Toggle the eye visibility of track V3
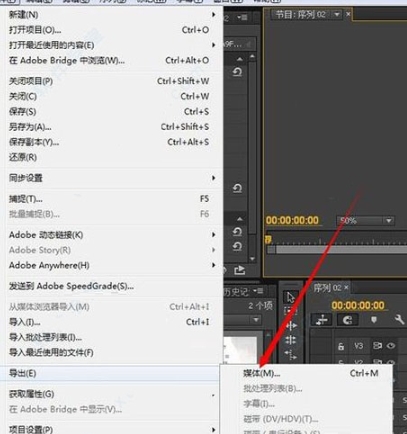This screenshot has width=407, height=434. tap(391, 346)
